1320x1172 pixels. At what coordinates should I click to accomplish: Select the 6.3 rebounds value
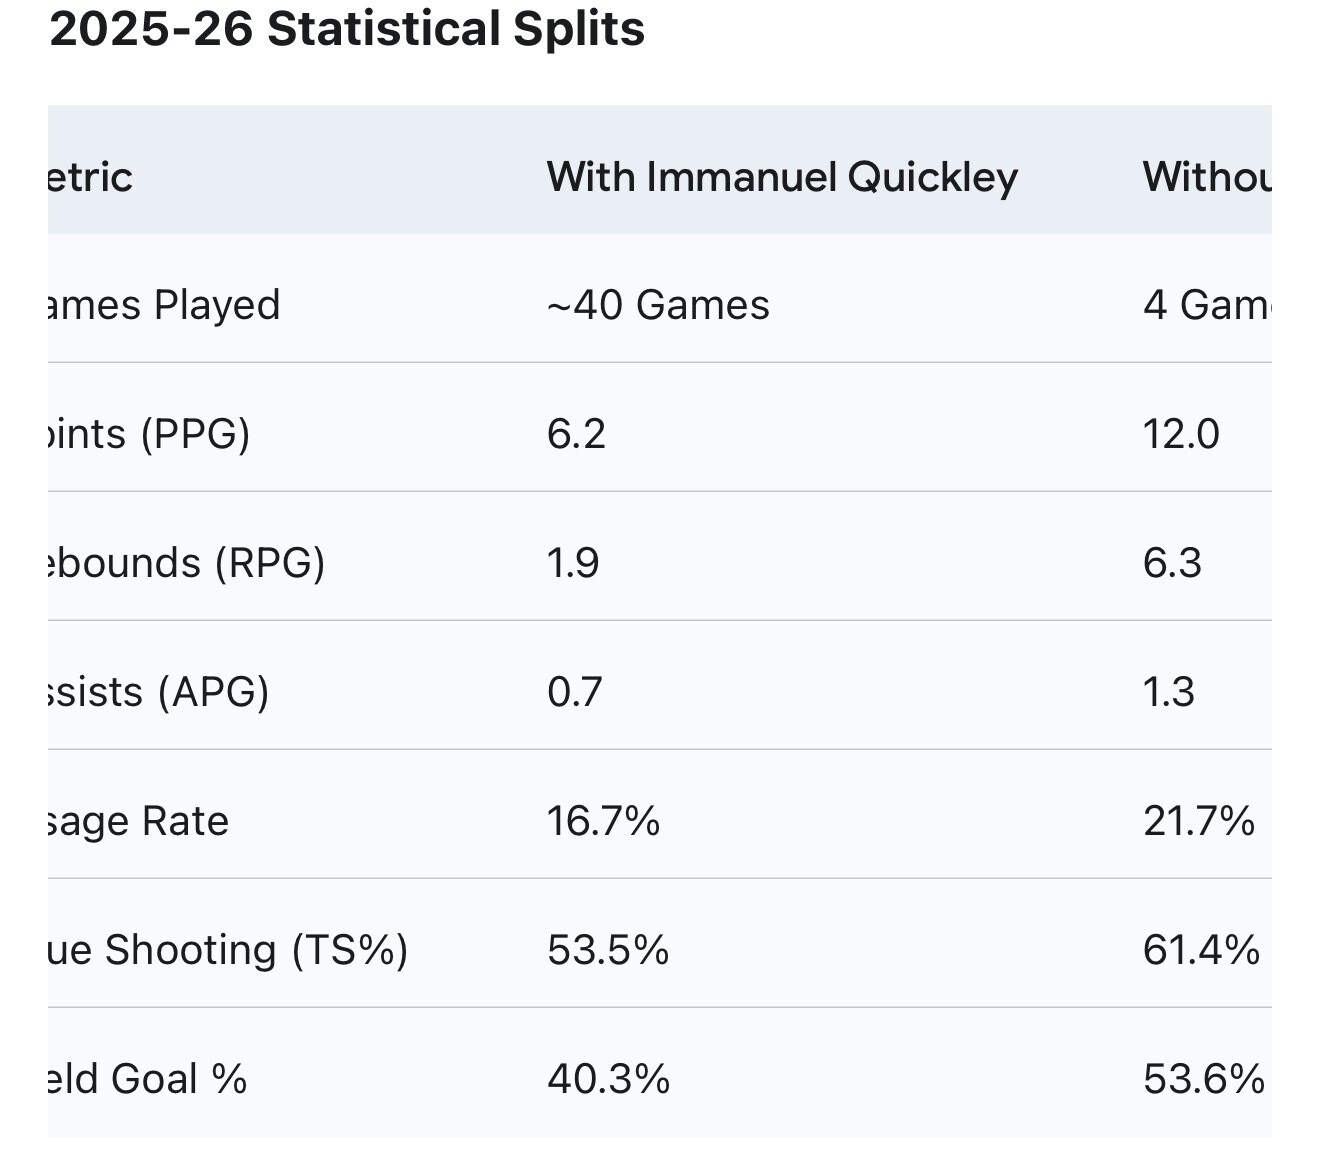coord(1172,563)
